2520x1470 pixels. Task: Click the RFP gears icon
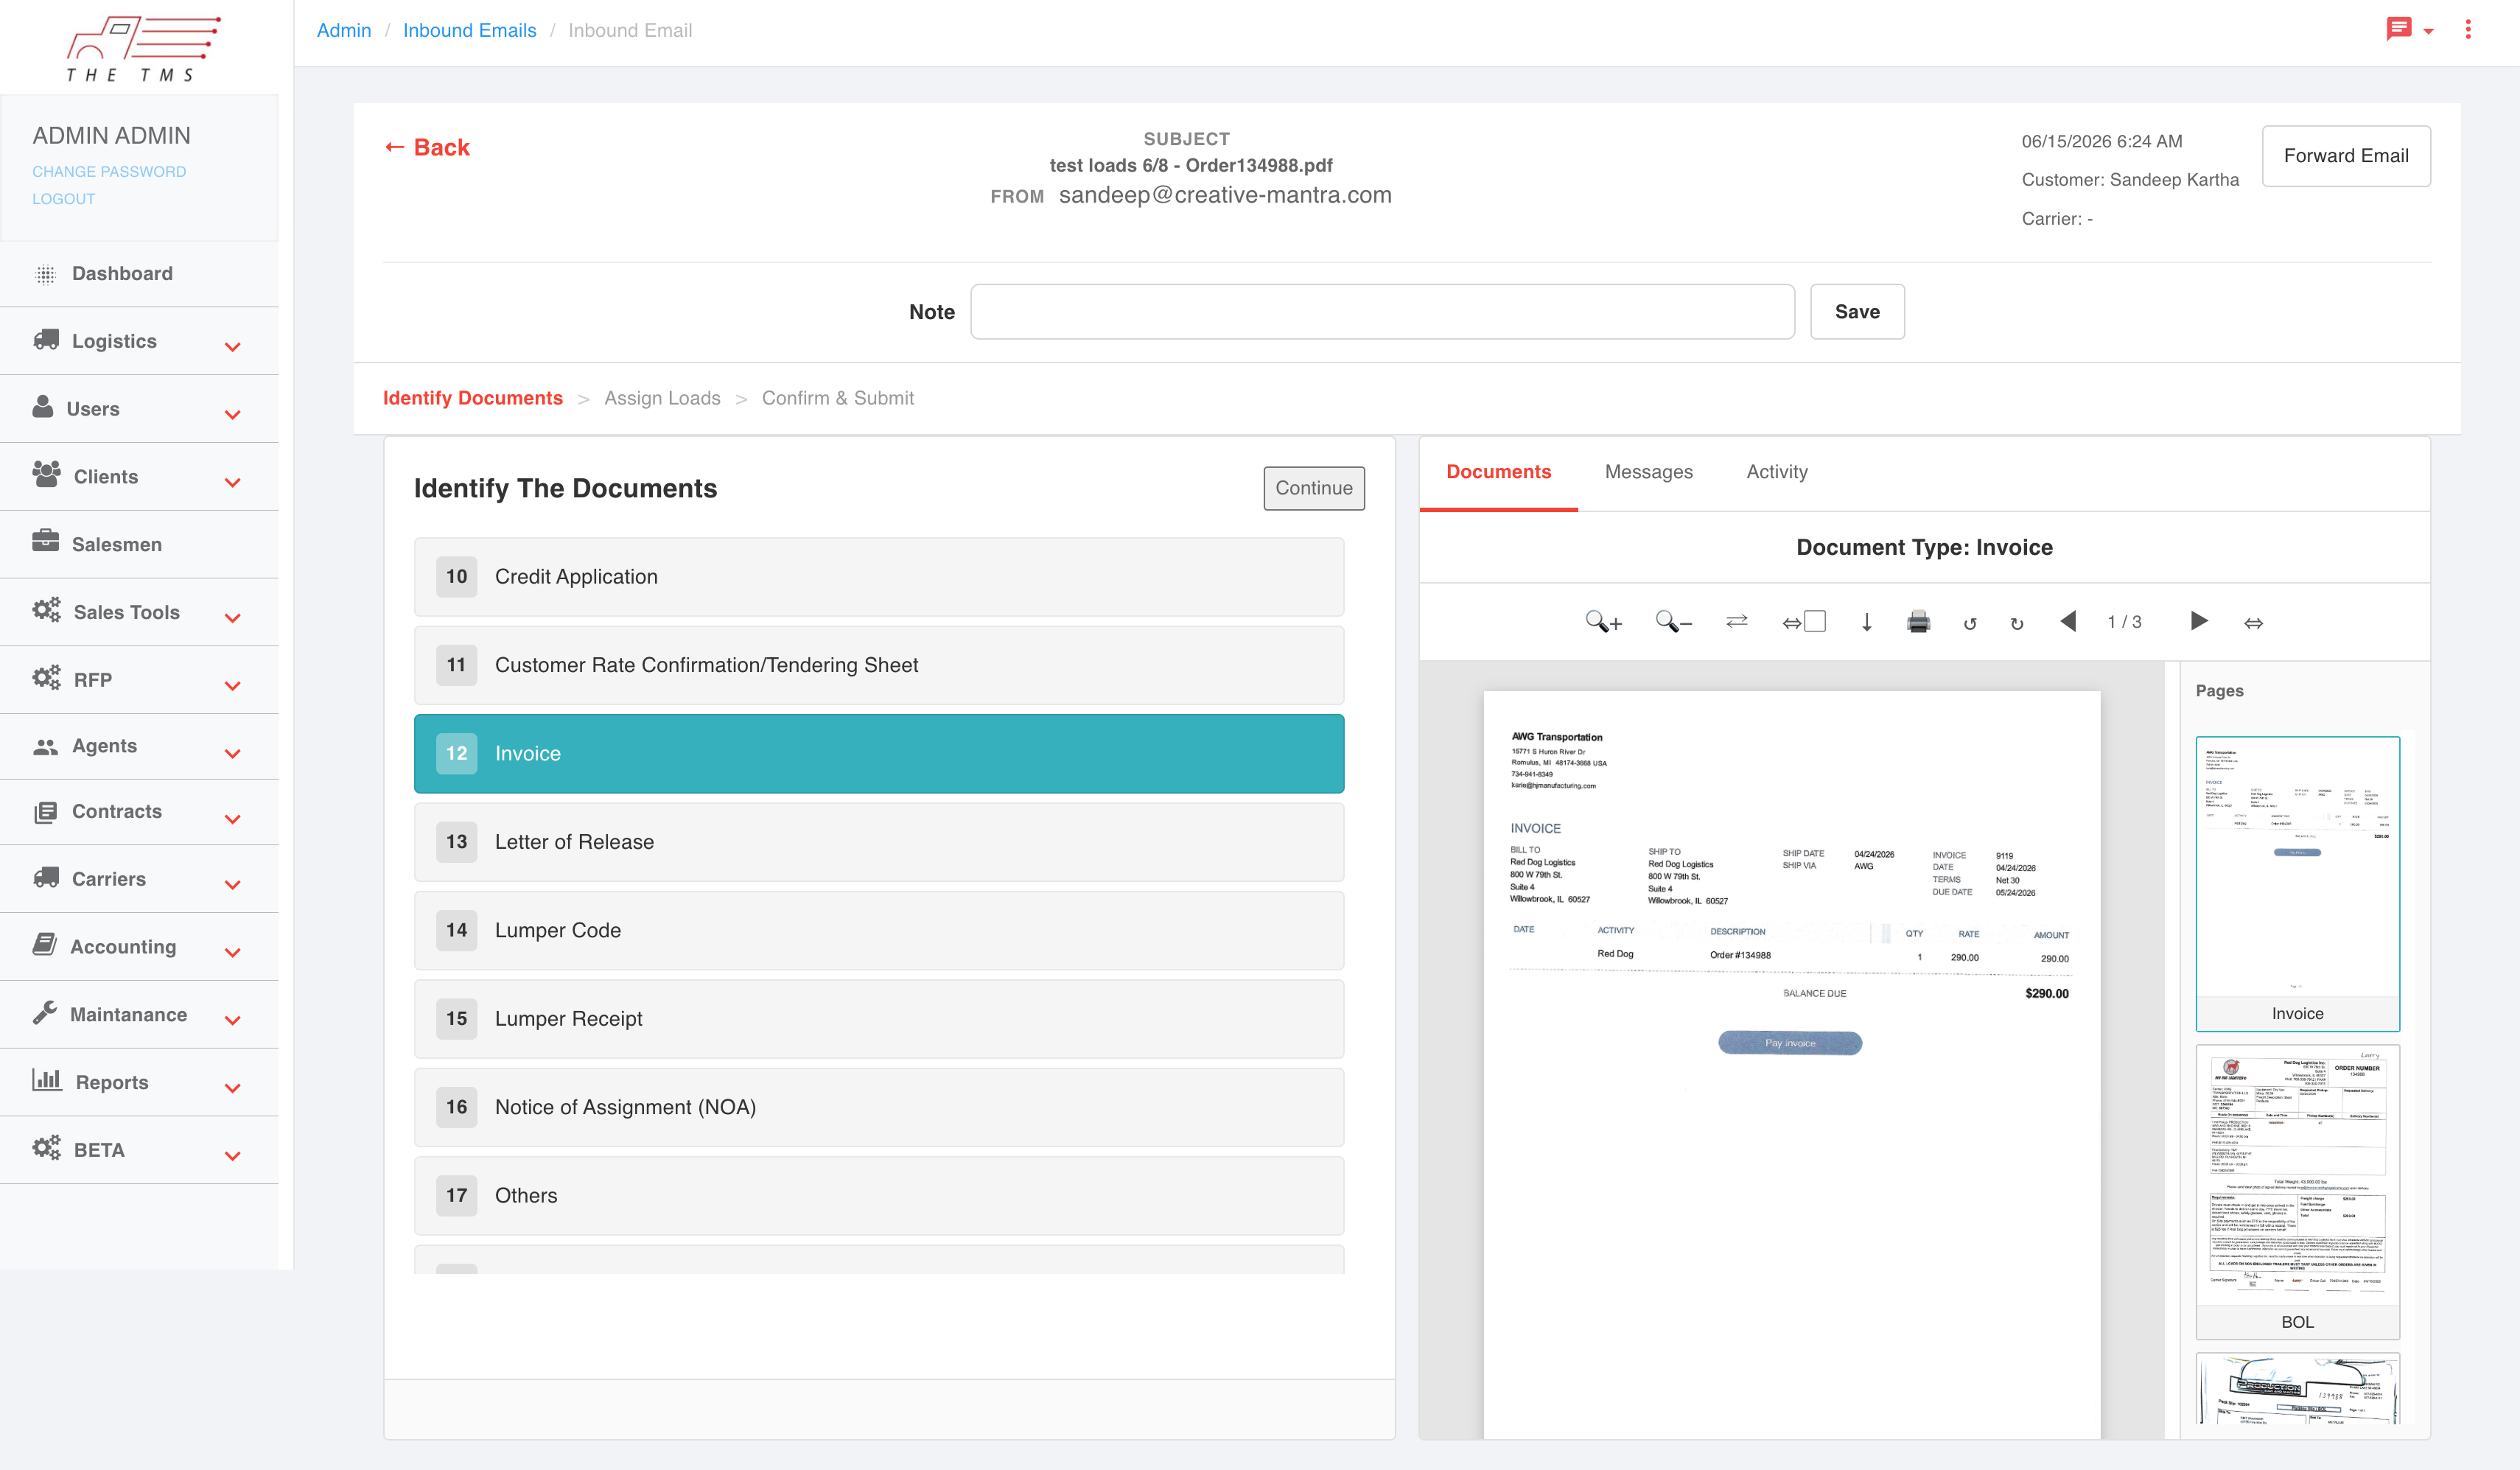pos(46,678)
